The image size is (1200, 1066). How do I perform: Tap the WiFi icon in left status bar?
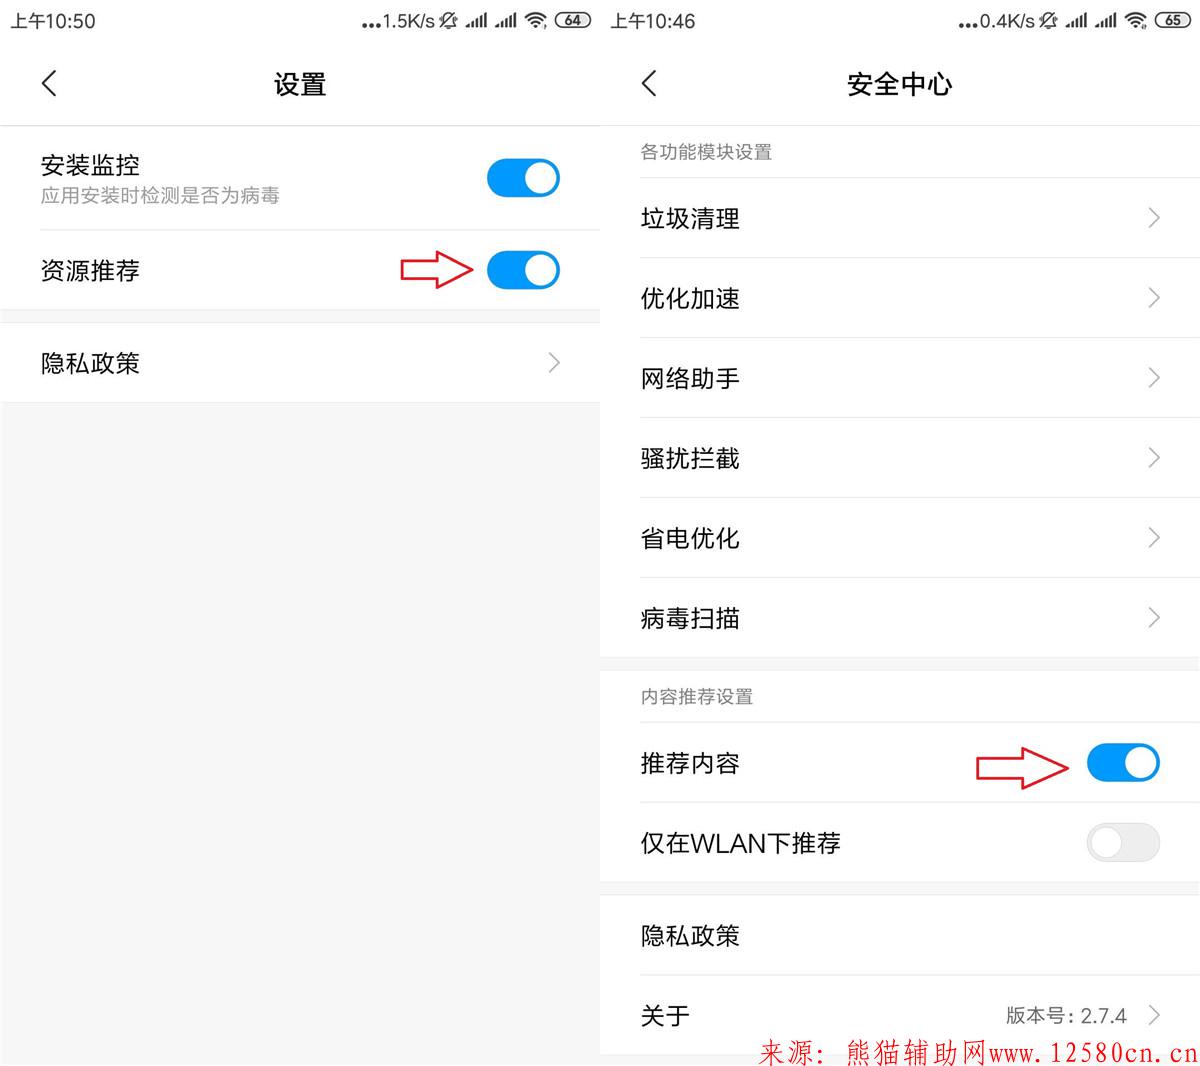[x=536, y=21]
